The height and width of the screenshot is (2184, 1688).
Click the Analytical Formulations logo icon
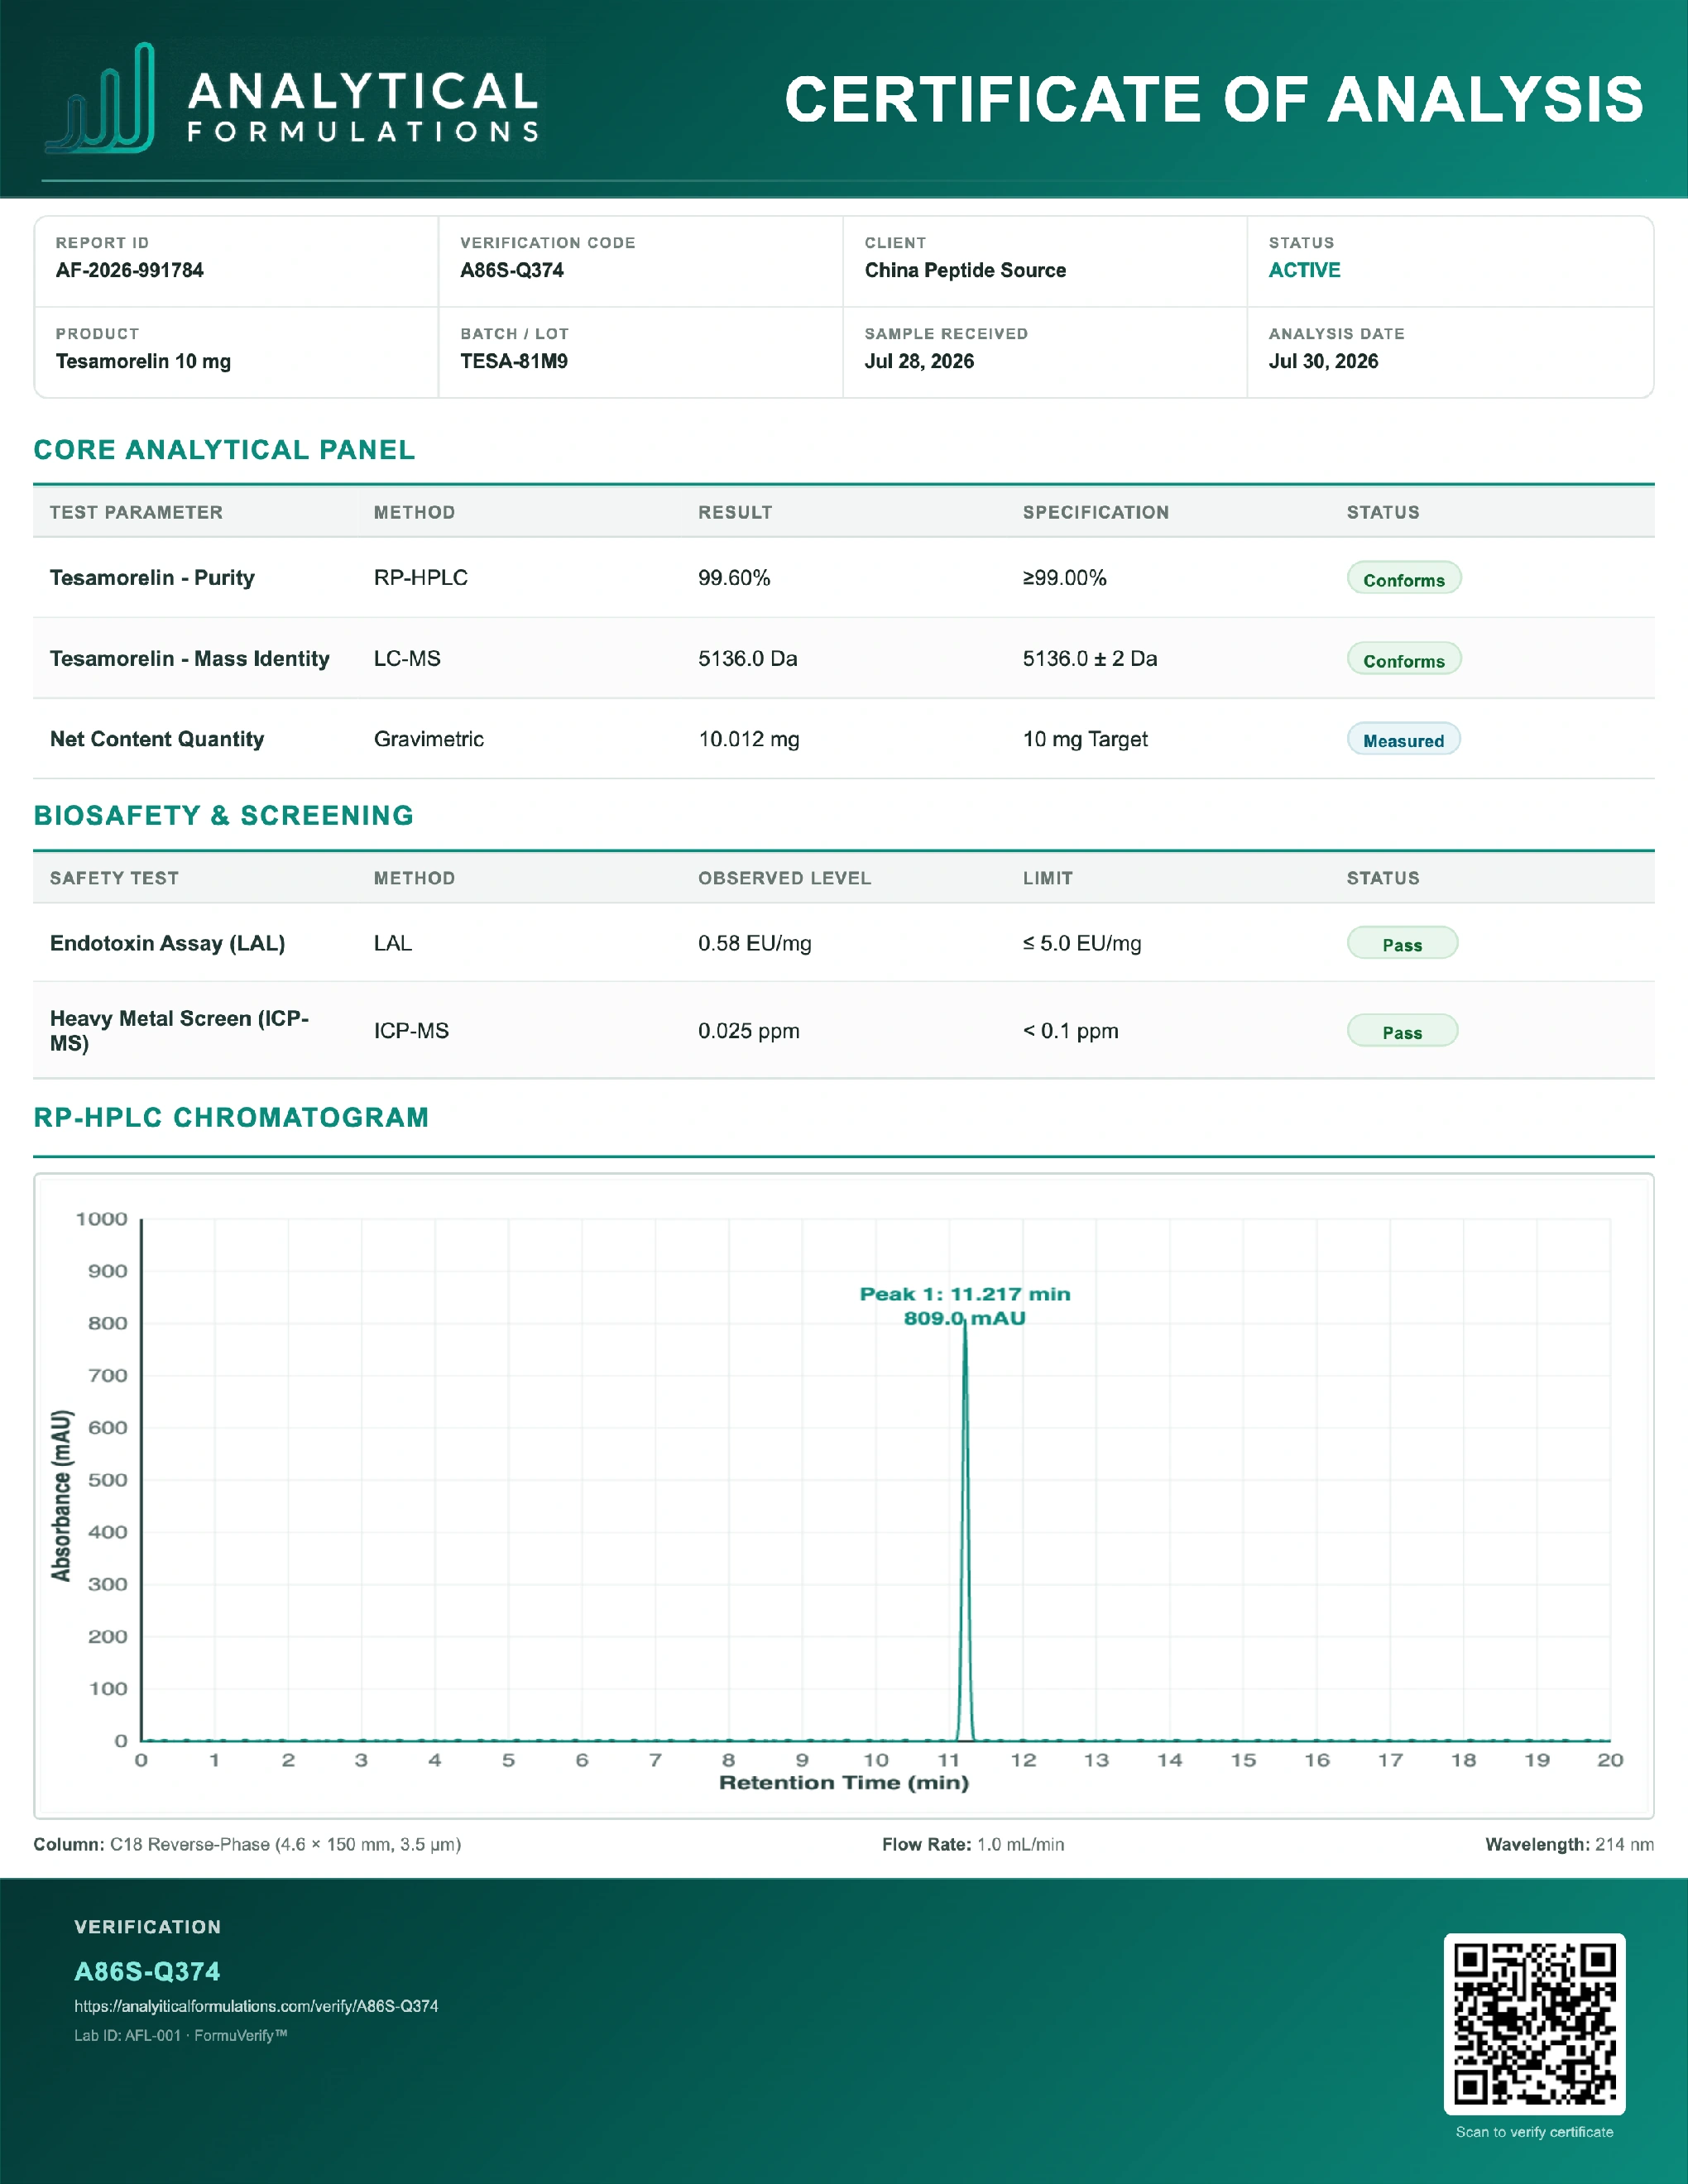[x=100, y=98]
